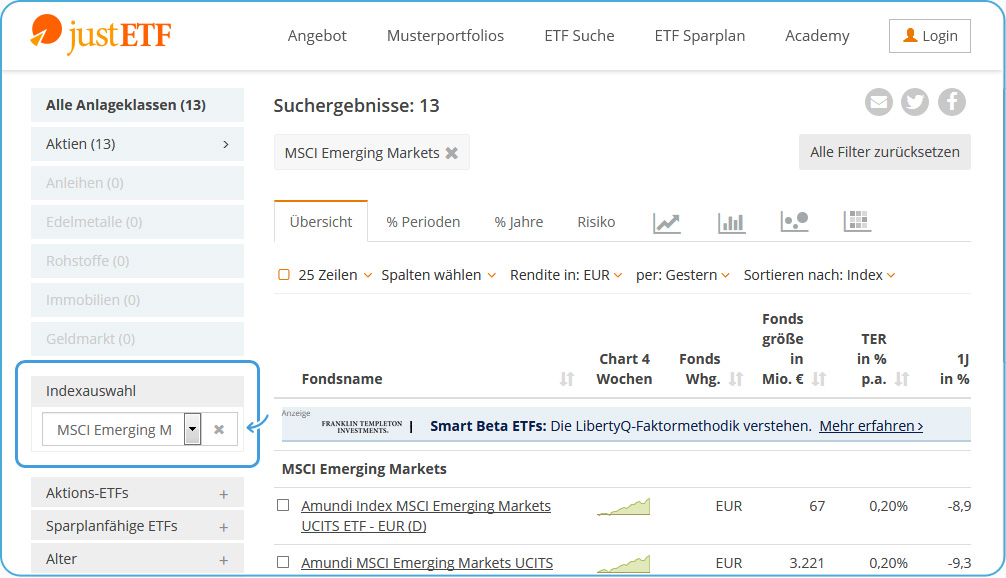
Task: Open the bubble scatter chart view tab
Action: (x=794, y=222)
